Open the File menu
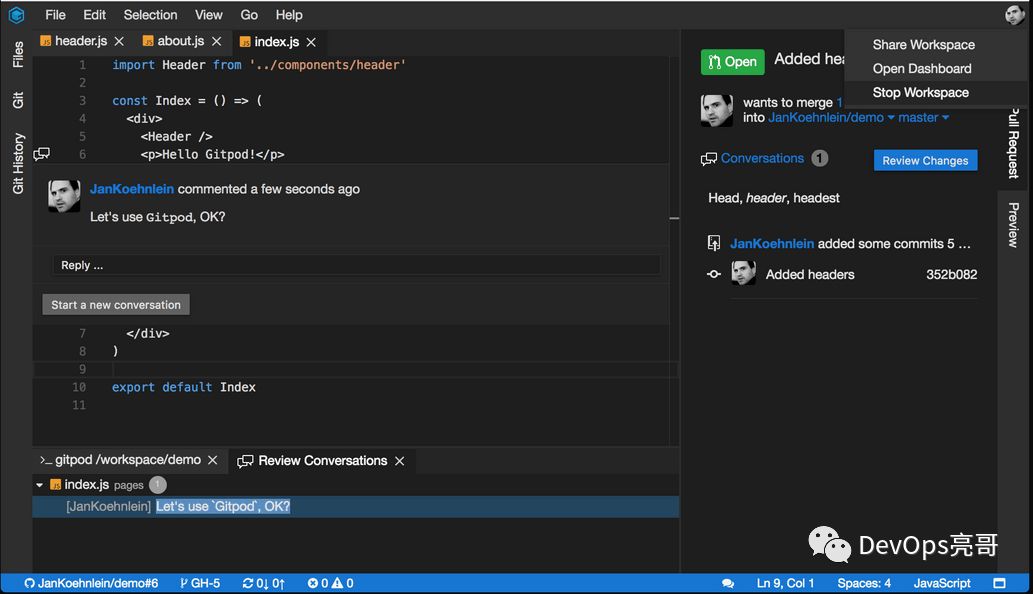 pos(55,14)
